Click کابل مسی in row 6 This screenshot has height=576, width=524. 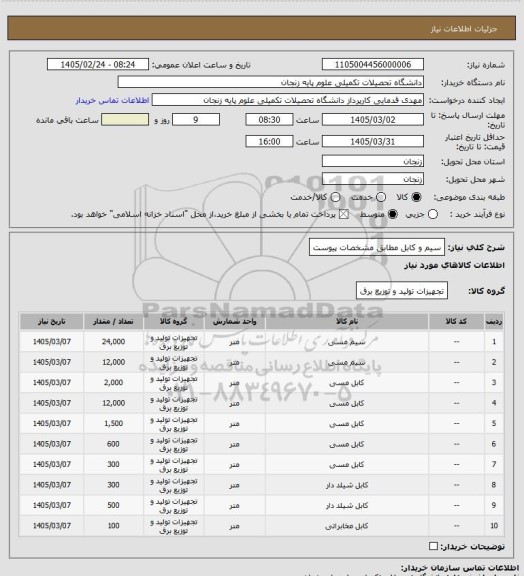tap(347, 444)
